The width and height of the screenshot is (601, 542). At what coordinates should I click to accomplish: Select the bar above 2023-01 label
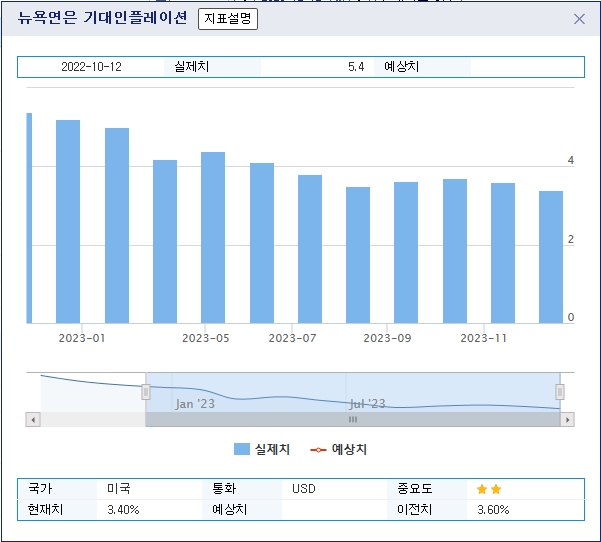click(68, 222)
